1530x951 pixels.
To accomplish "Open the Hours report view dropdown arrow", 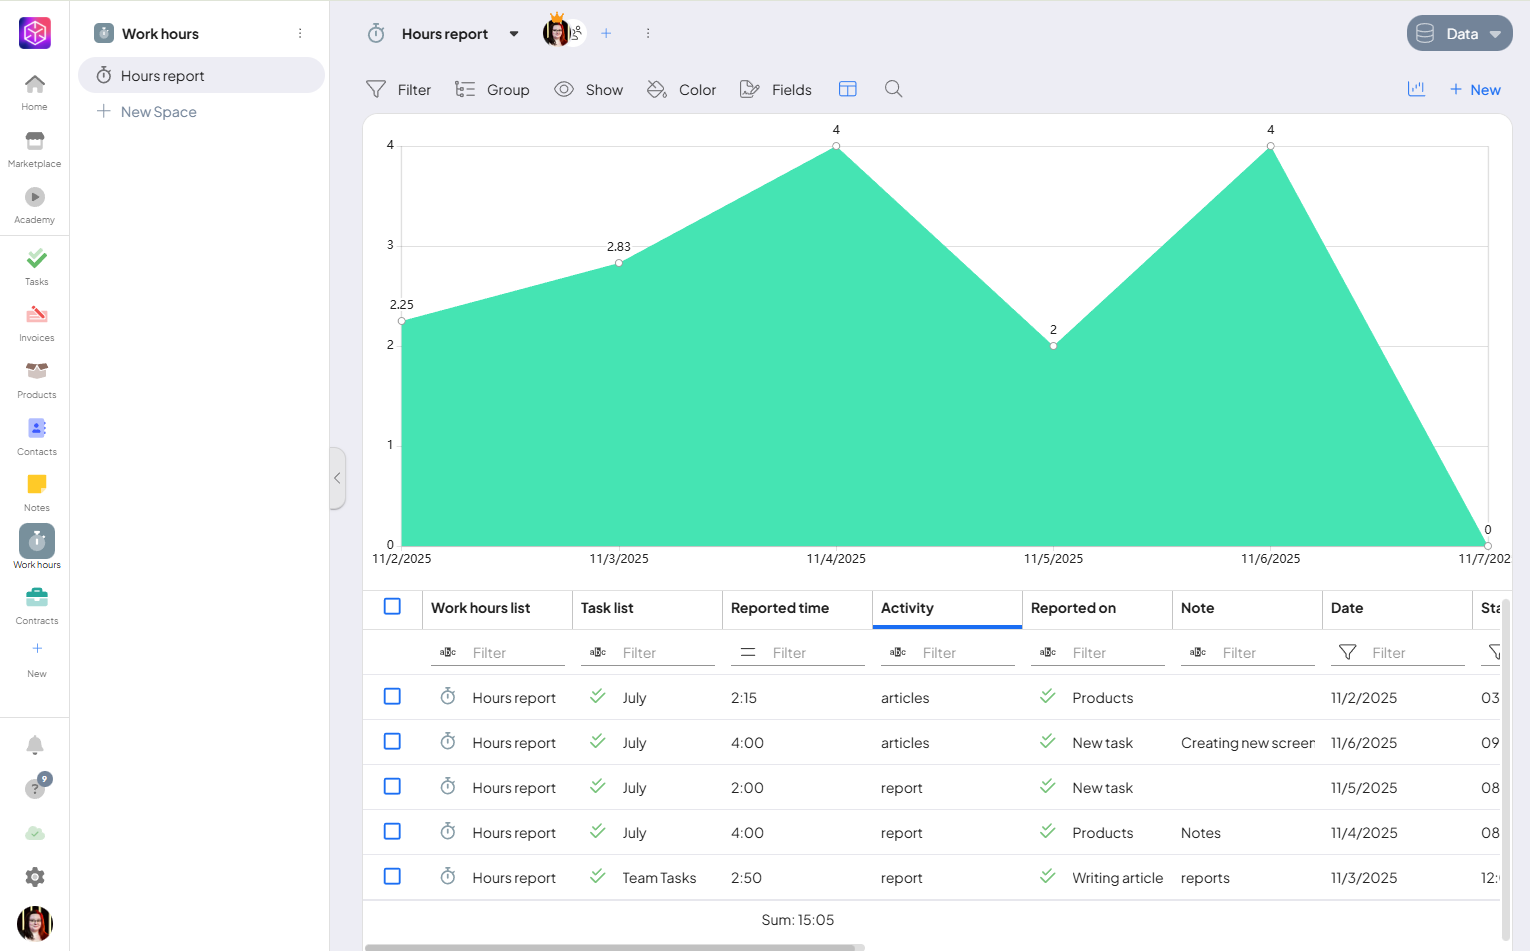I will [514, 34].
